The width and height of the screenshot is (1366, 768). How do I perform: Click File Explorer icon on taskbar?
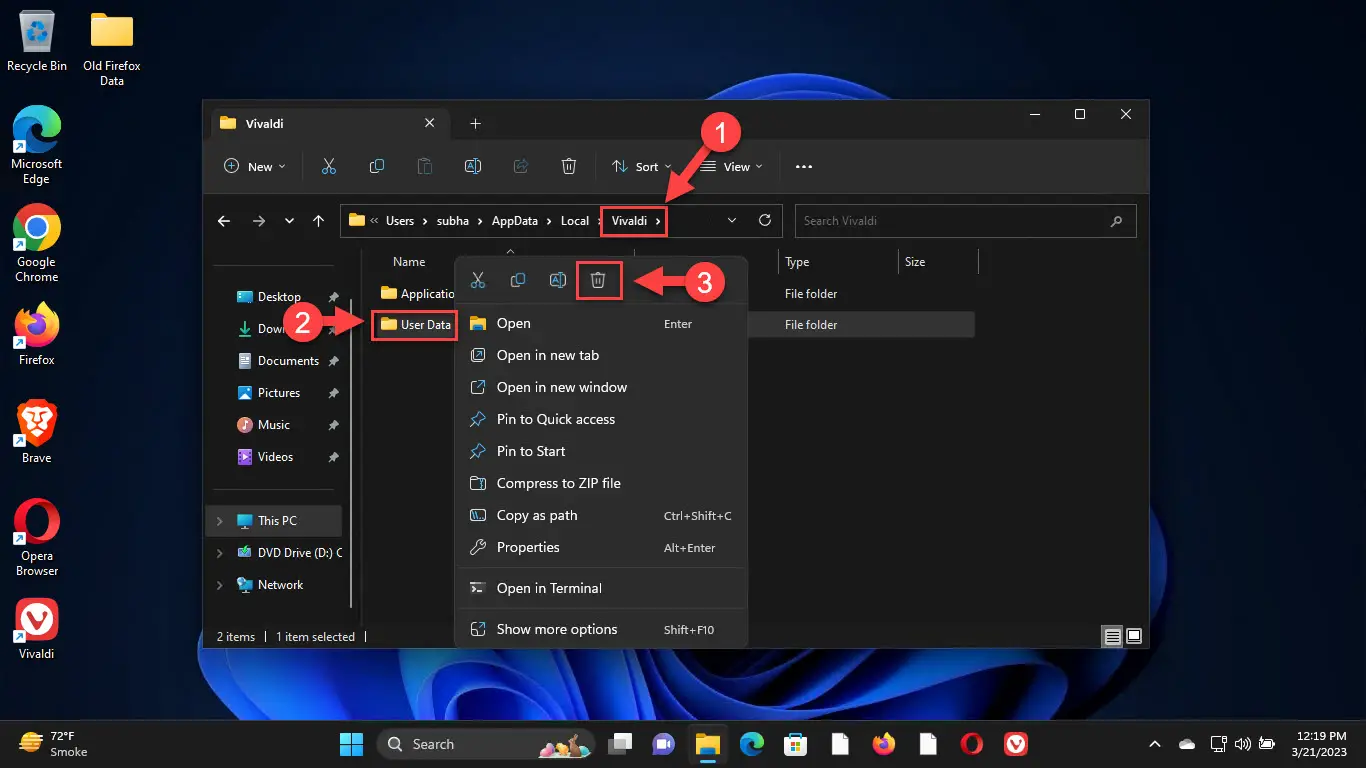708,744
